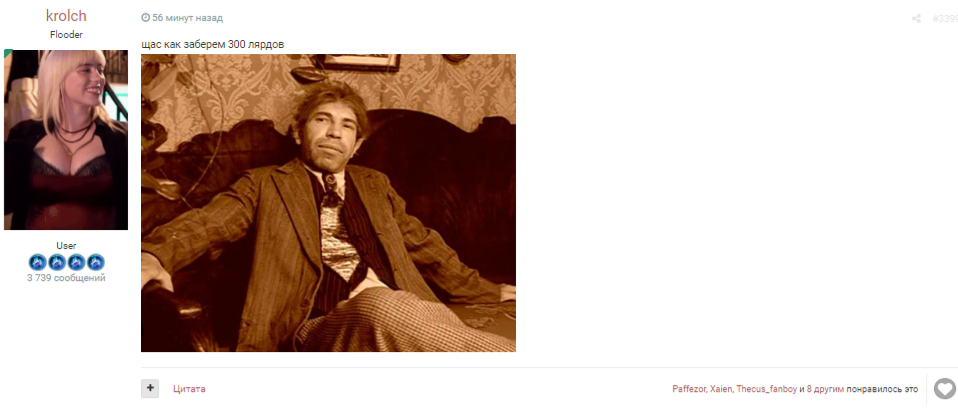958x412 pixels.
Task: Open the krolch avatar picture
Action: pyautogui.click(x=66, y=140)
